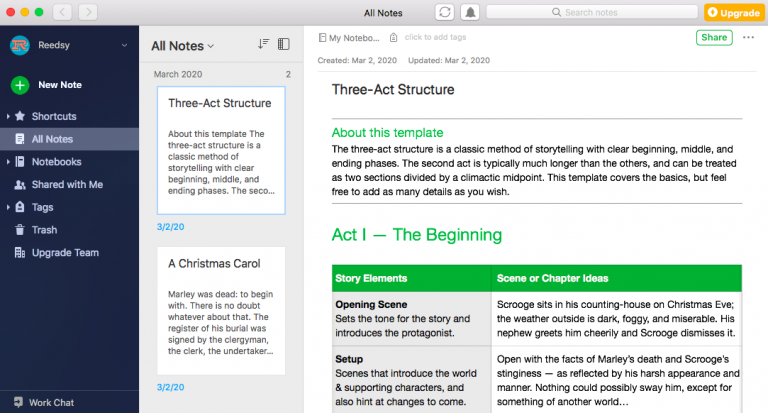Click the back navigation arrow
Viewport: 768px width, 413px height.
tap(62, 12)
